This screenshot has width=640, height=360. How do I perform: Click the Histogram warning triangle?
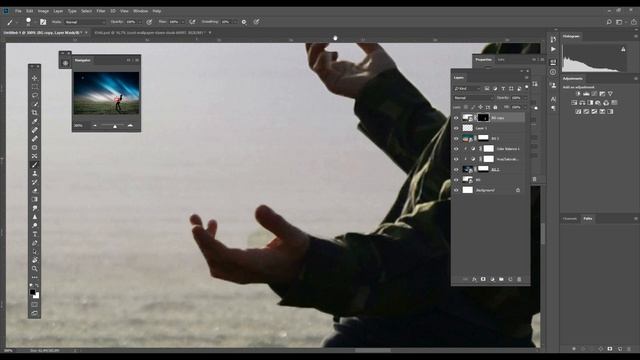623,49
